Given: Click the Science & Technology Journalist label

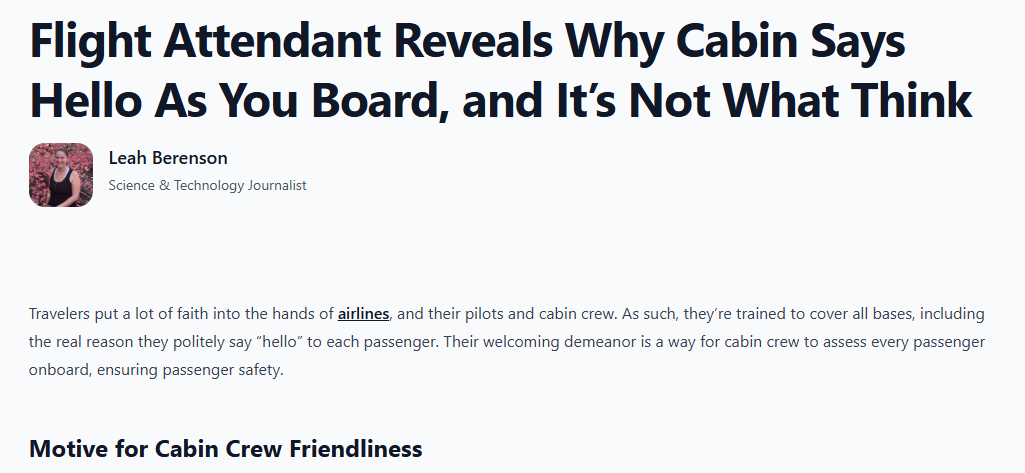Looking at the screenshot, I should 207,185.
